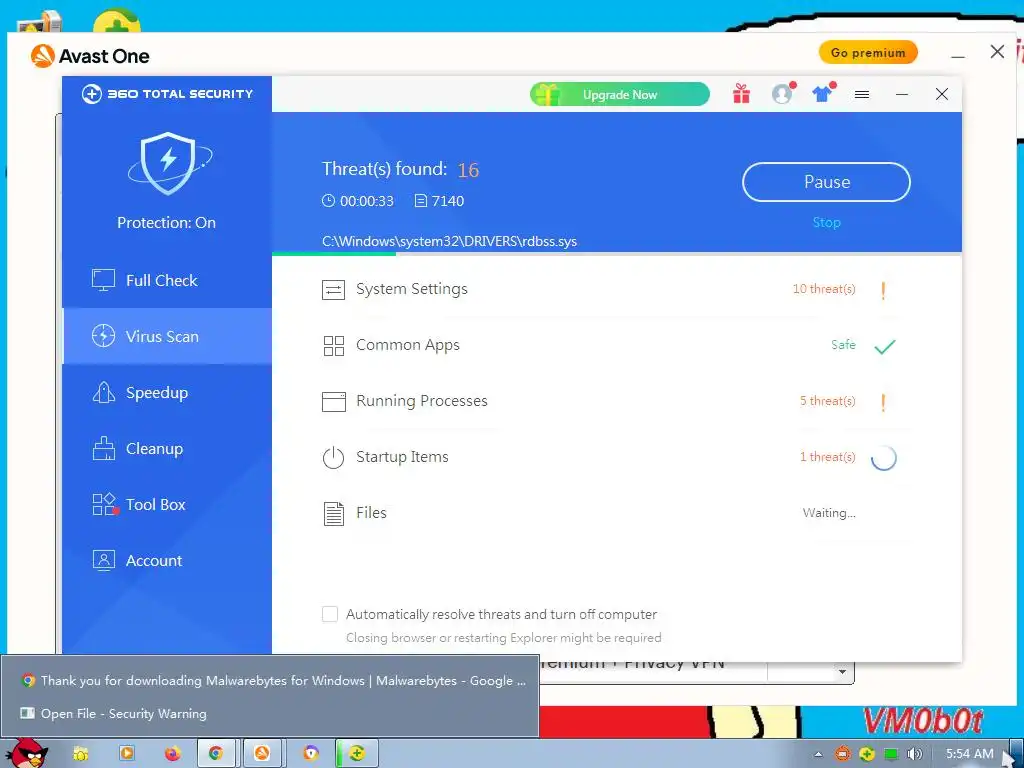Click the orange Avast tray icon
Screen dimensions: 1024x768
[842, 754]
